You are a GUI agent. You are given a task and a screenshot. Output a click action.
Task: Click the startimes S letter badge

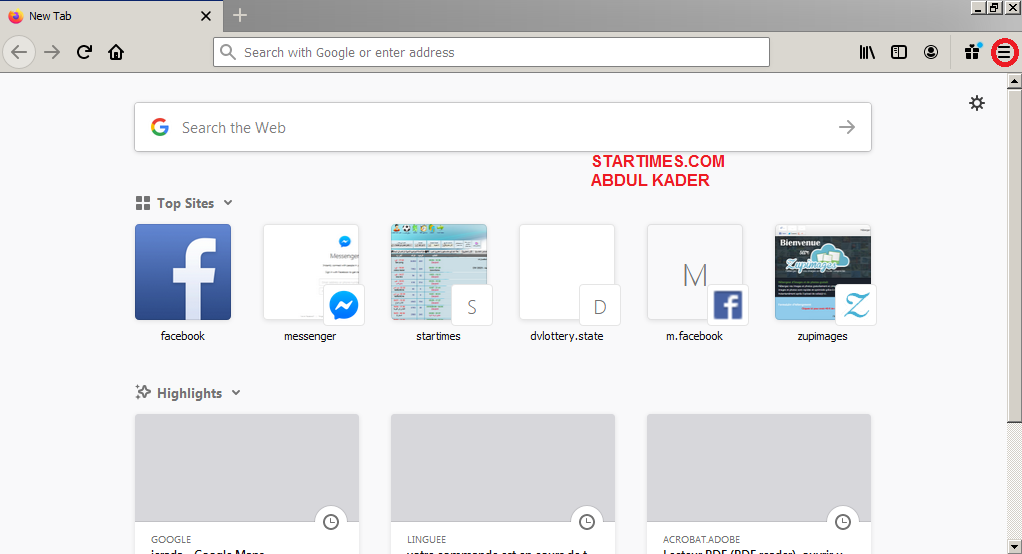click(x=472, y=306)
